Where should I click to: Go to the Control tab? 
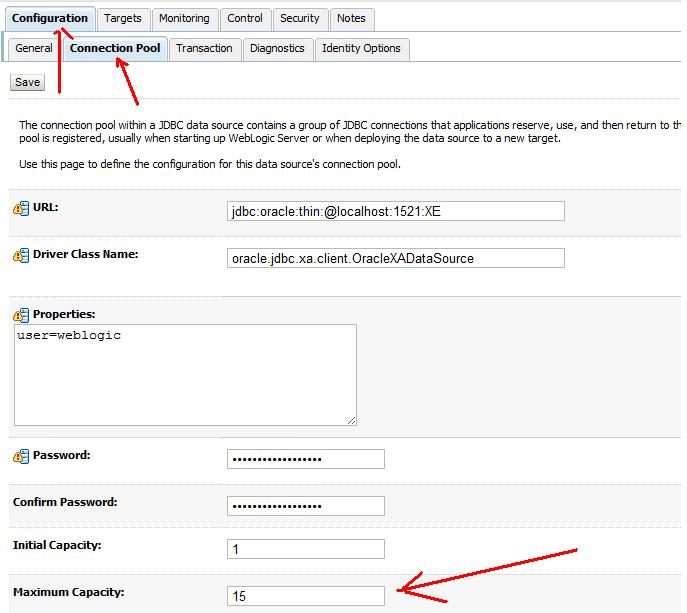coord(245,18)
